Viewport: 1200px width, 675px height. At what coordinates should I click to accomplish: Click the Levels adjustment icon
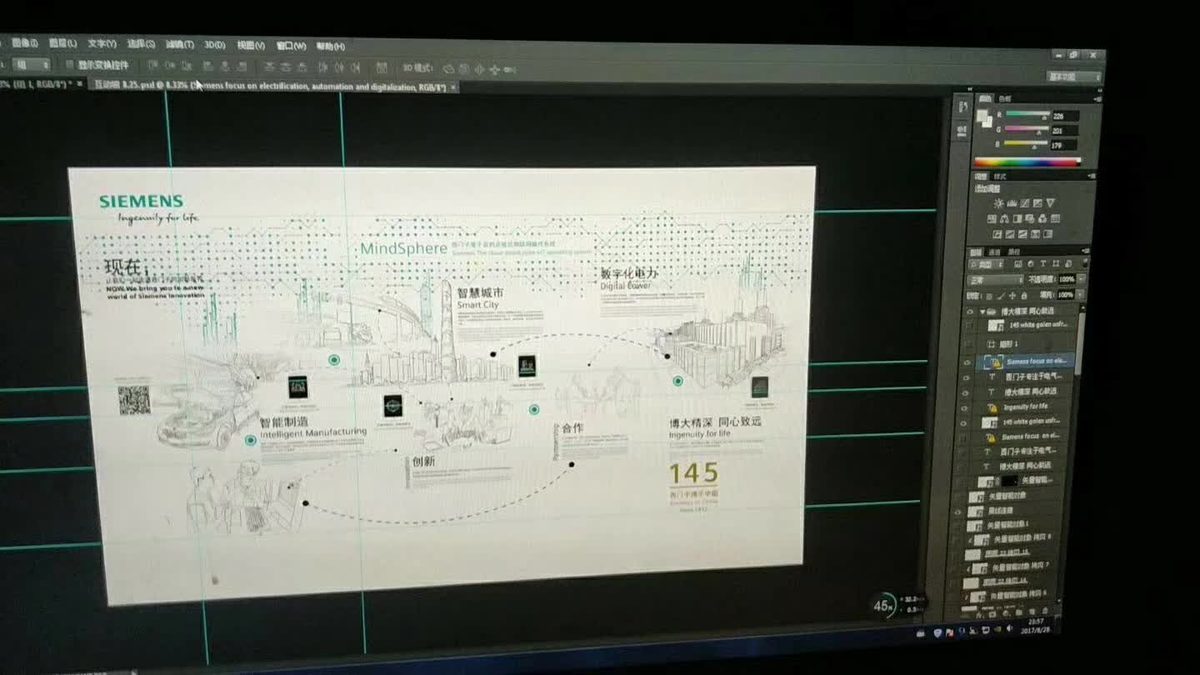coord(1011,203)
